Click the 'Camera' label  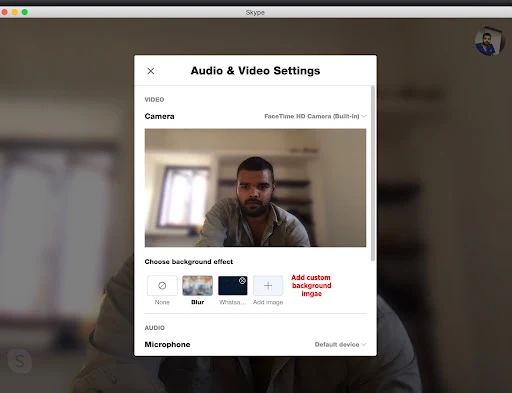coord(159,116)
